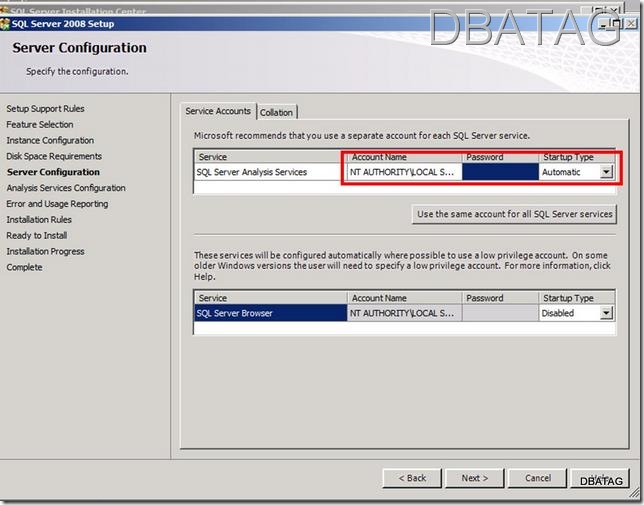This screenshot has height=505, width=644.
Task: Click the Instance Configuration step
Action: coord(50,140)
